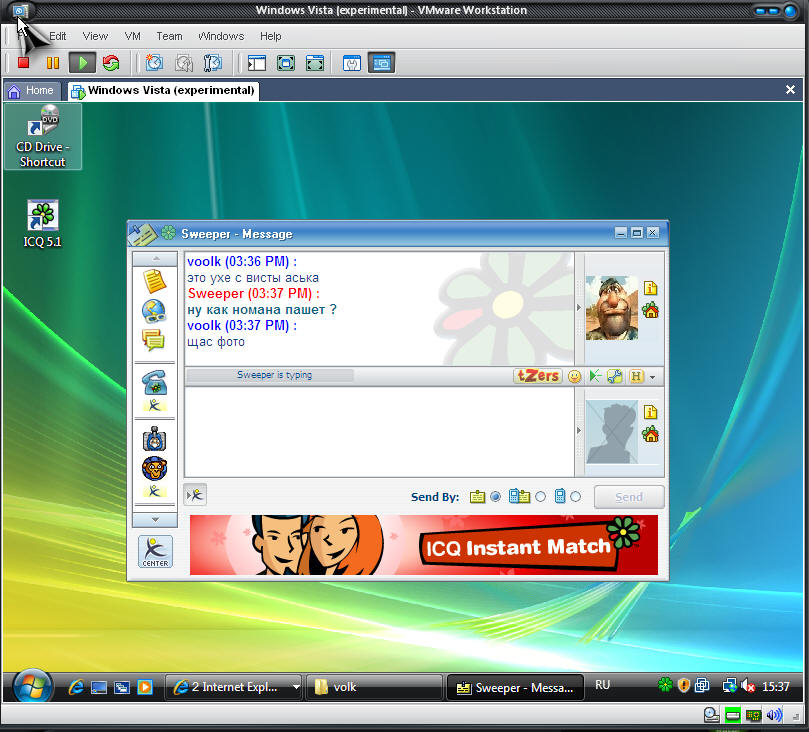The width and height of the screenshot is (809, 732).
Task: Click the blank silhouette avatar
Action: [611, 432]
